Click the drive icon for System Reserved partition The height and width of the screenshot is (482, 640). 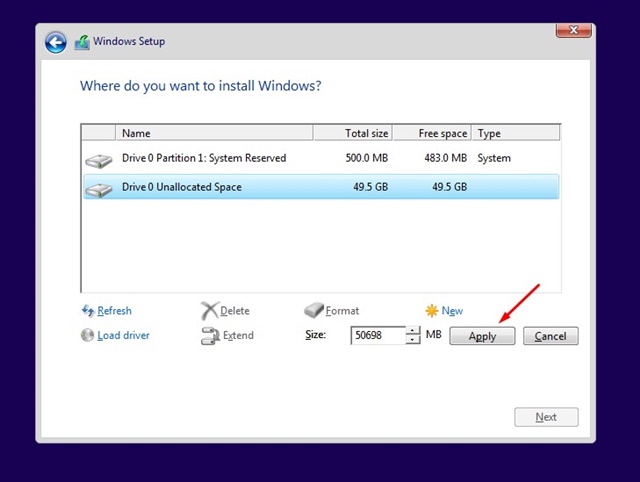[99, 161]
